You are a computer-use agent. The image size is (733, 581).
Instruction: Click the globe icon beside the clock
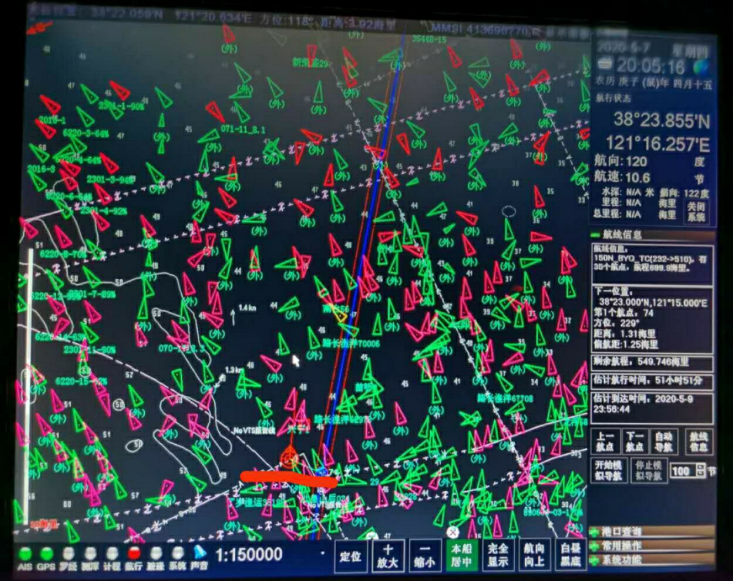701,67
